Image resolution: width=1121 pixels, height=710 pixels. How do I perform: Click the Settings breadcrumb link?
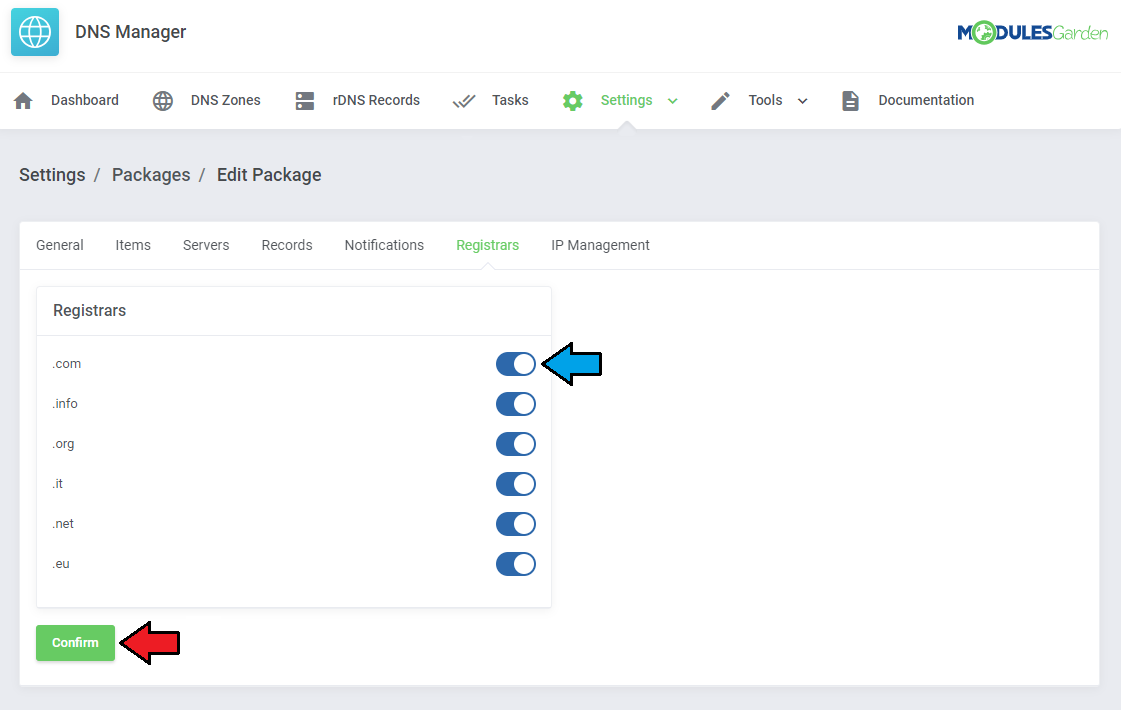[52, 175]
